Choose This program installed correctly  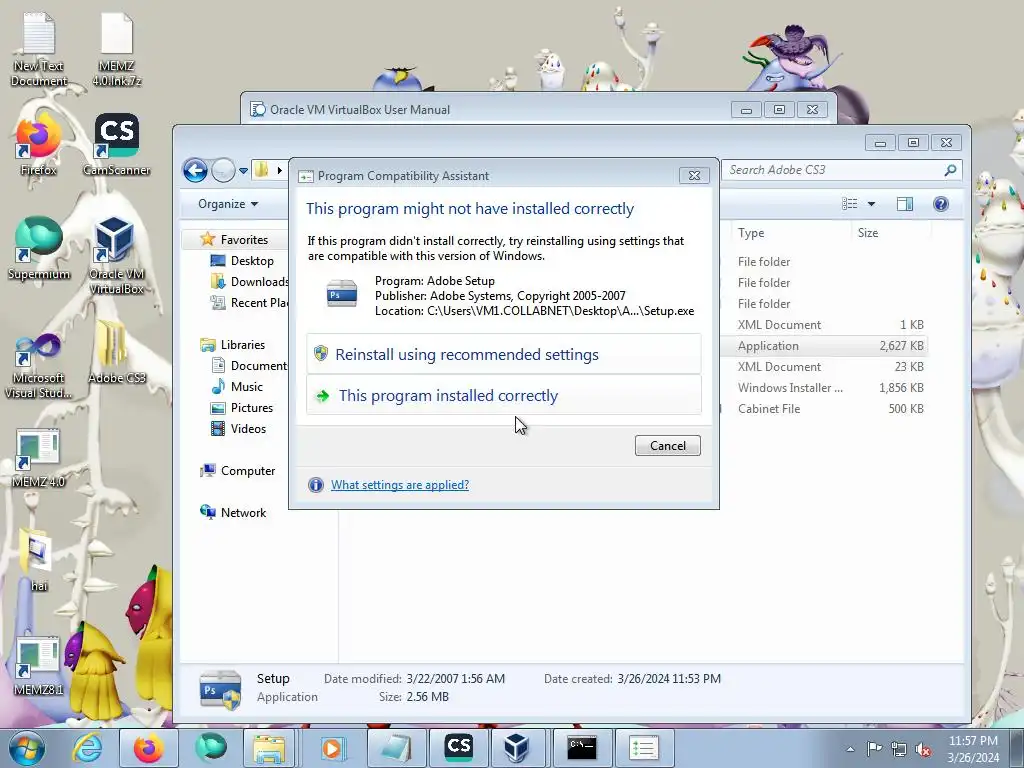pos(504,395)
